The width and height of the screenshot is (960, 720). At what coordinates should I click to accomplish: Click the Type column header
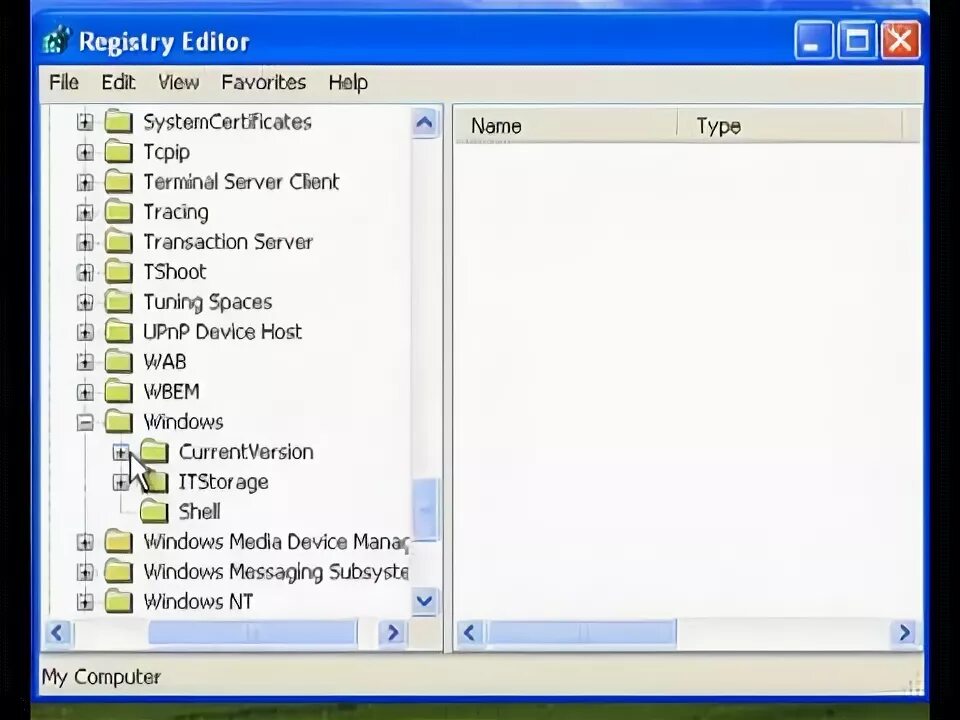pyautogui.click(x=790, y=126)
